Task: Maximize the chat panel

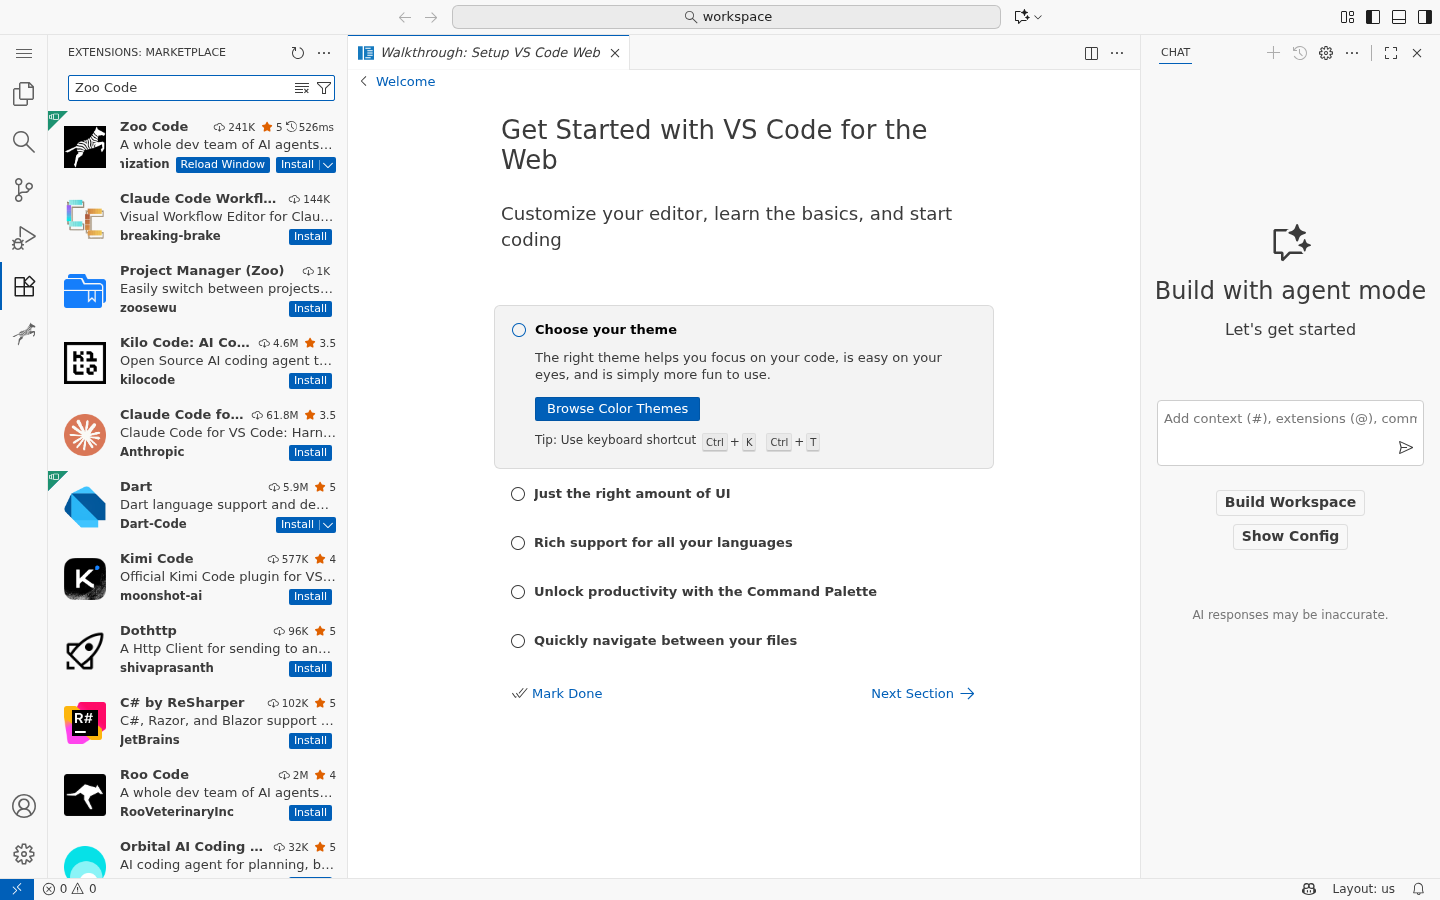Action: 1391,53
